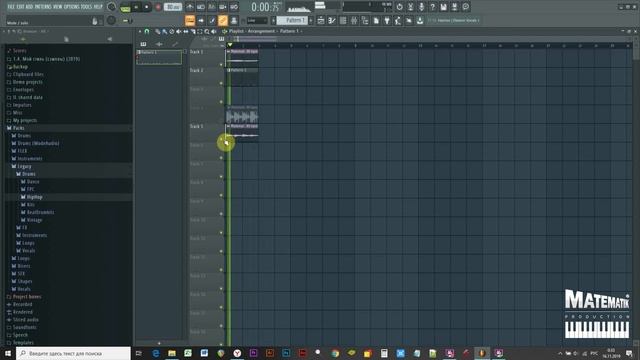
Task: Mute Track 5 using its green dot
Action: click(221, 139)
